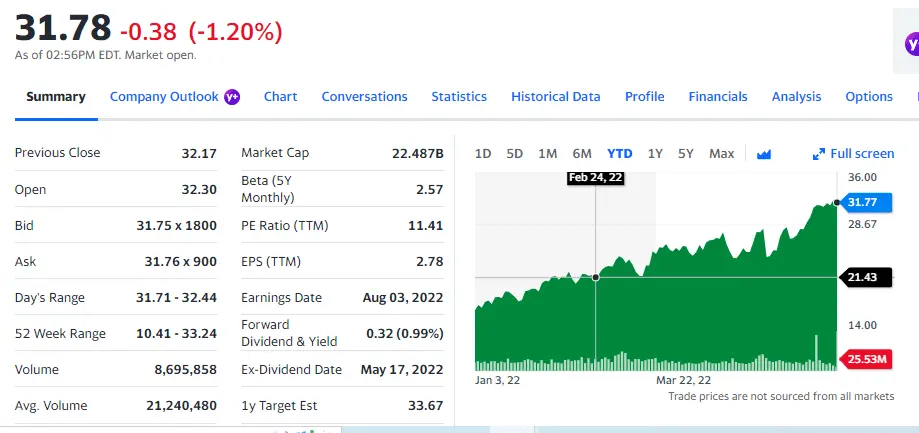Open the Chart tab

pyautogui.click(x=280, y=97)
